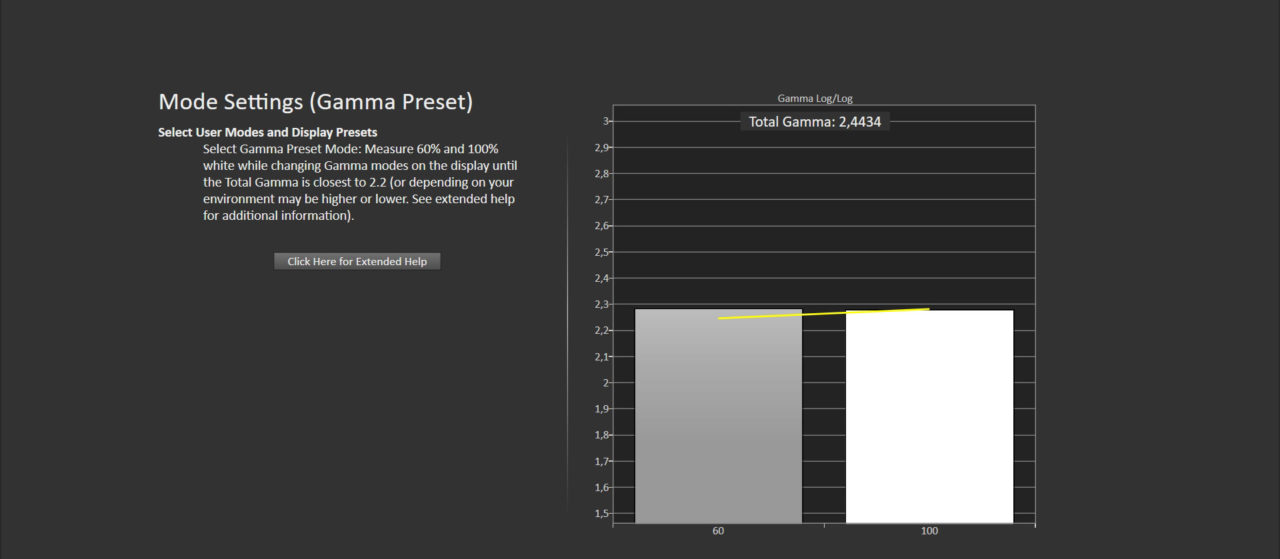Image resolution: width=1280 pixels, height=559 pixels.
Task: Click the y-axis value 2,9
Action: (601, 148)
